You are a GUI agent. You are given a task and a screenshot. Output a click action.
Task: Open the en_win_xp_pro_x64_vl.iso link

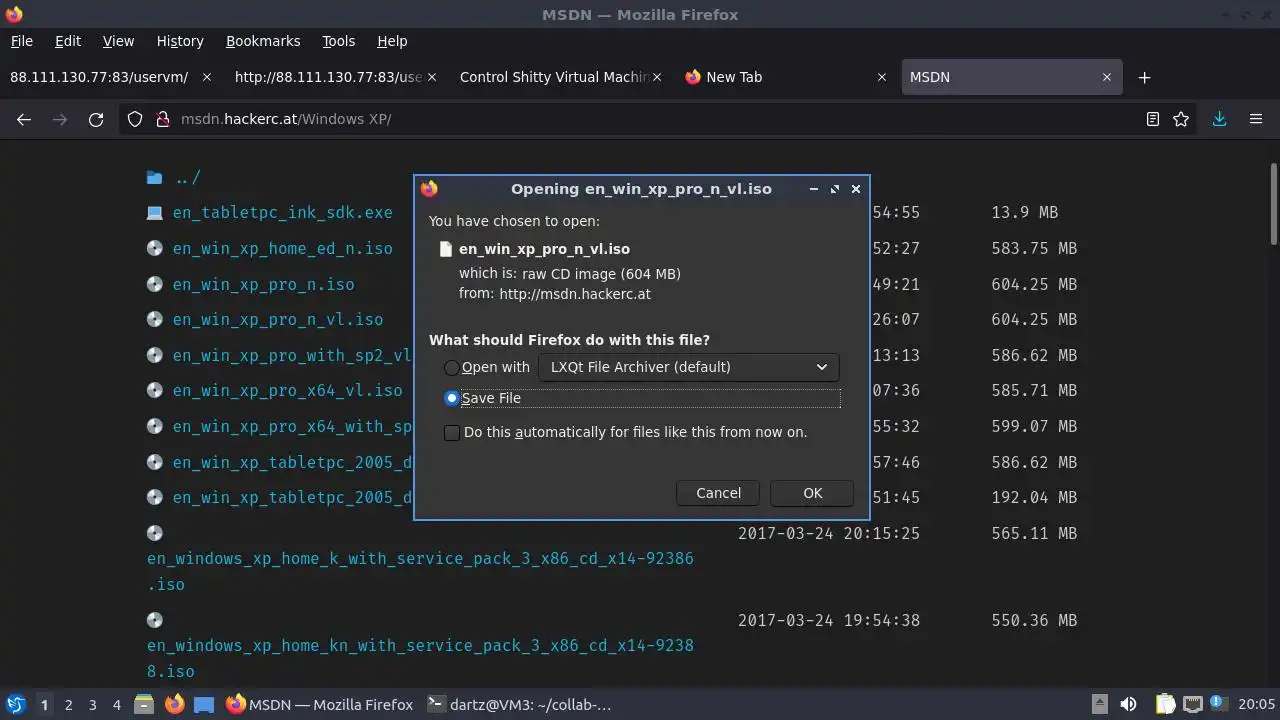point(287,390)
